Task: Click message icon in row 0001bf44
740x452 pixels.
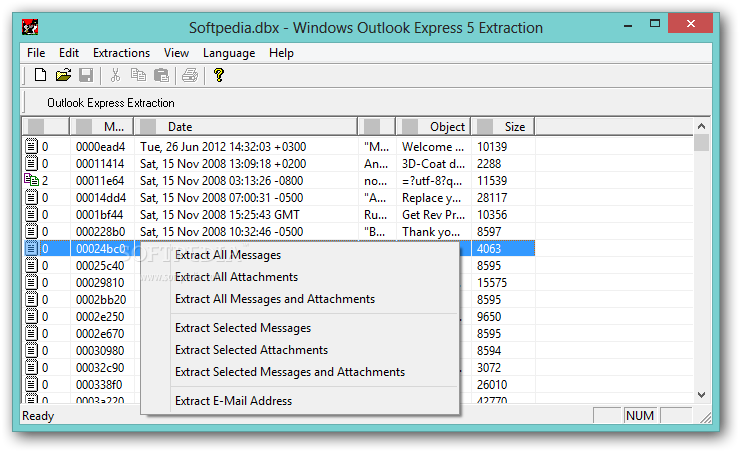Action: 31,214
